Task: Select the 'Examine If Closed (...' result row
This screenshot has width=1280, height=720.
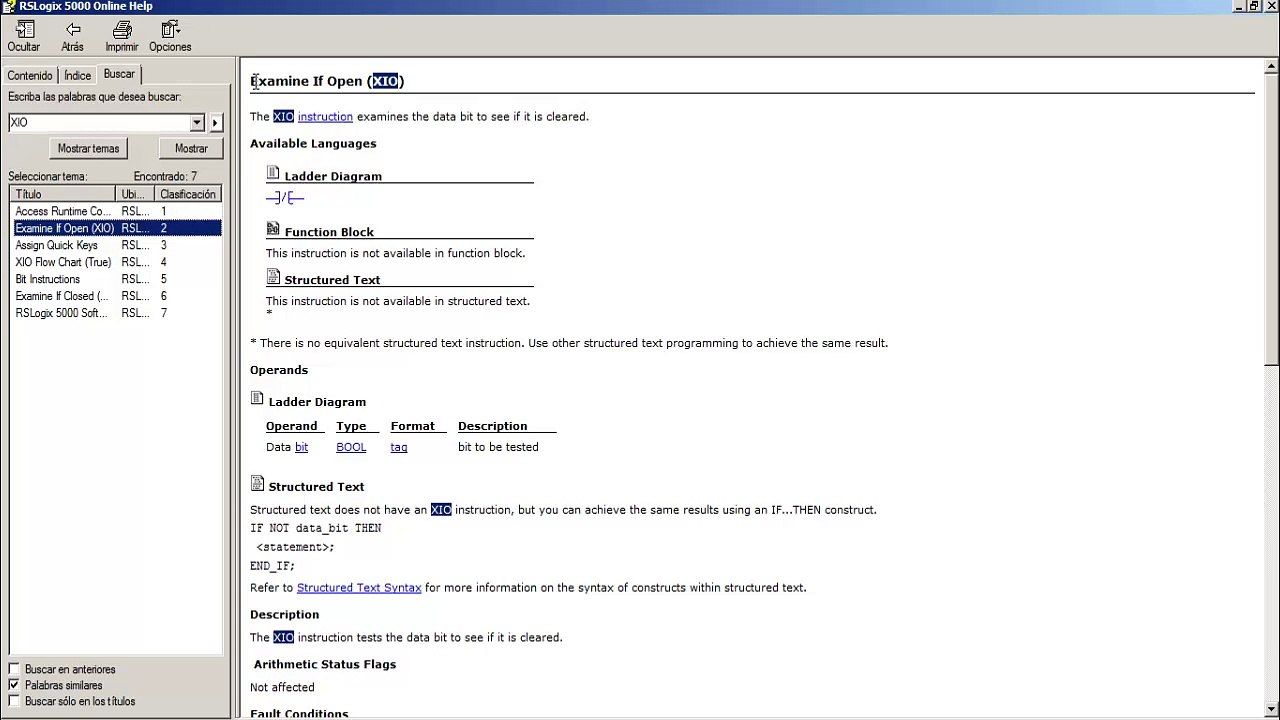Action: (x=116, y=296)
